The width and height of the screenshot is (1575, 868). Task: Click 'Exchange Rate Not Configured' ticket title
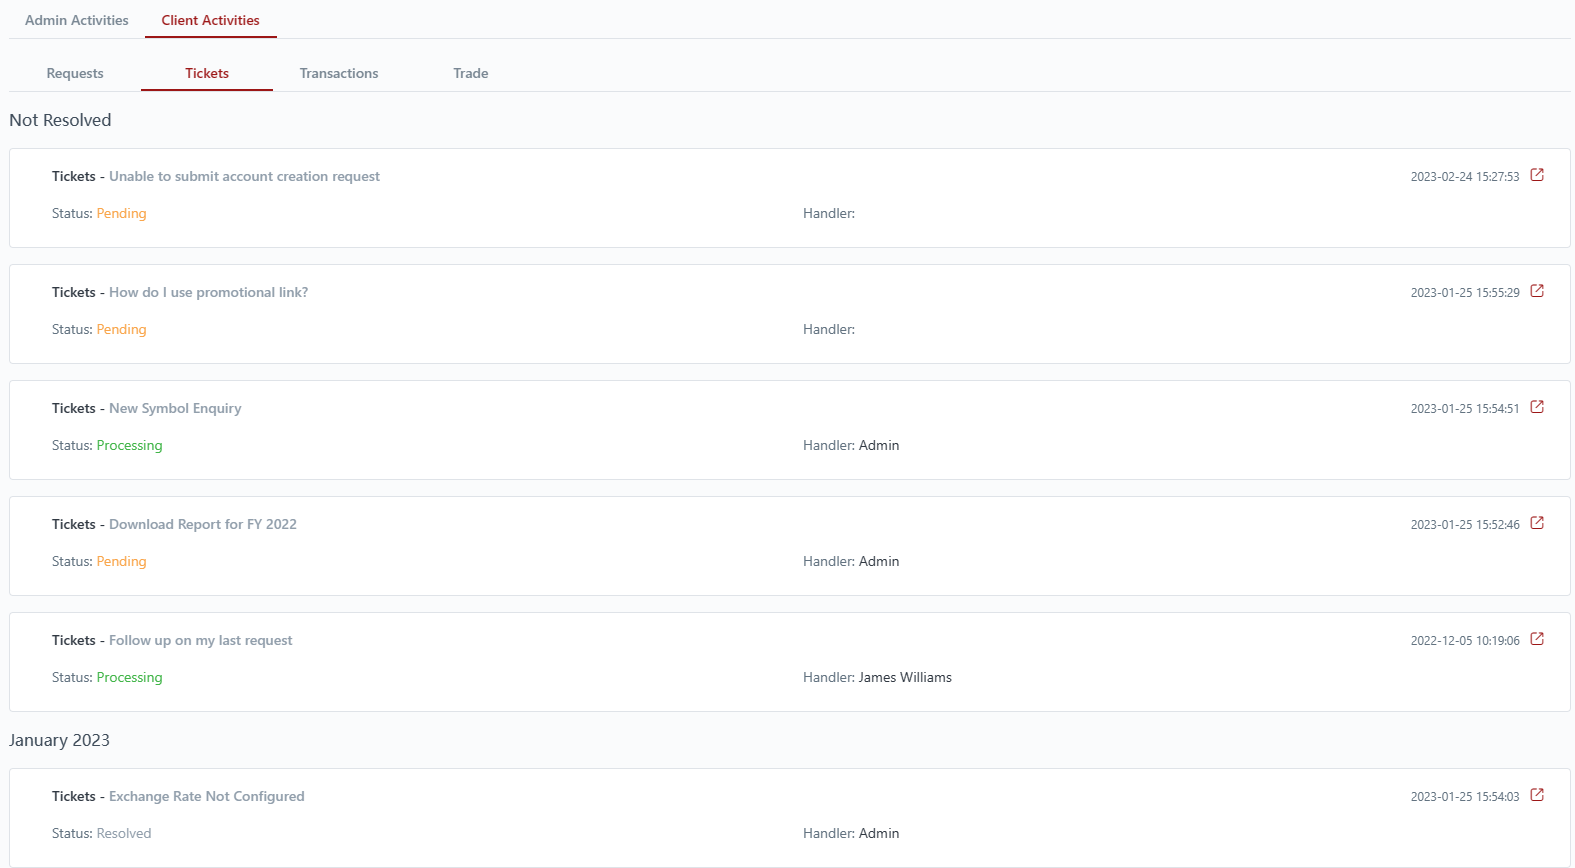pyautogui.click(x=207, y=796)
